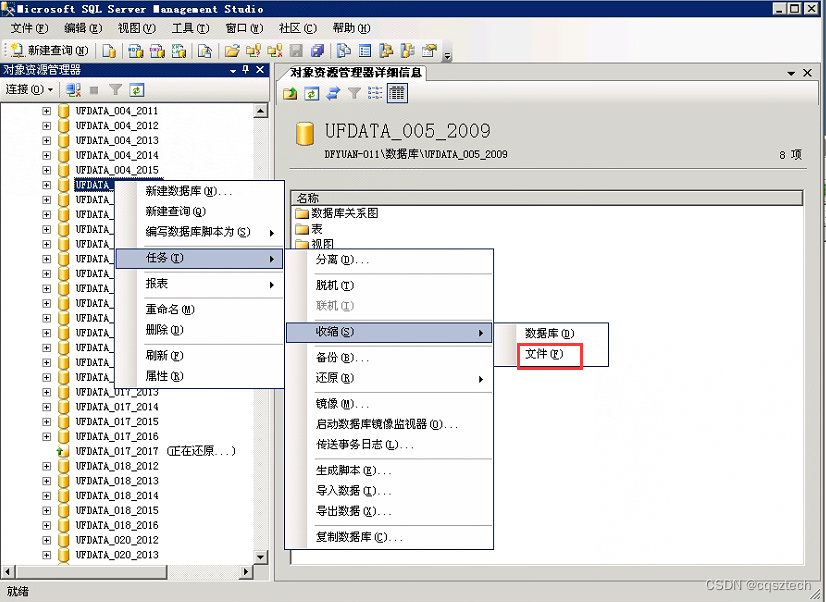
Task: Select 属性(R) in context menu
Action: (200, 376)
